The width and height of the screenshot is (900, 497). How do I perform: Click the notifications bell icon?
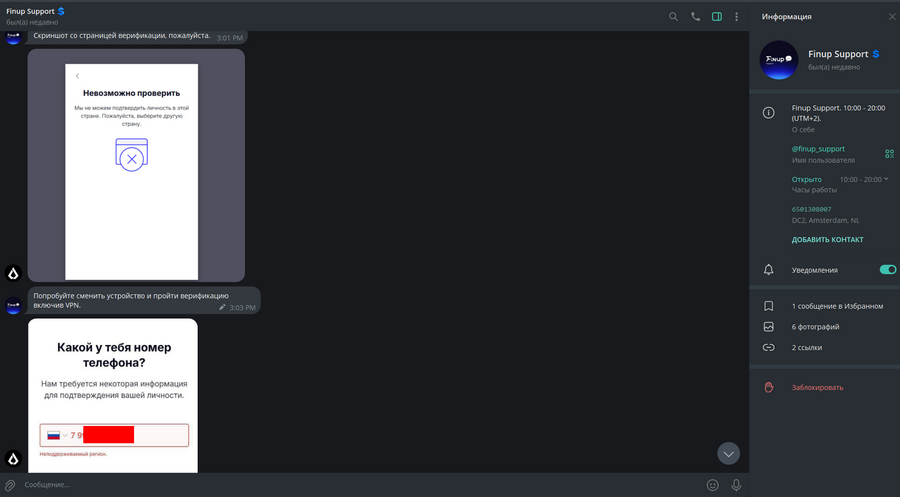769,270
